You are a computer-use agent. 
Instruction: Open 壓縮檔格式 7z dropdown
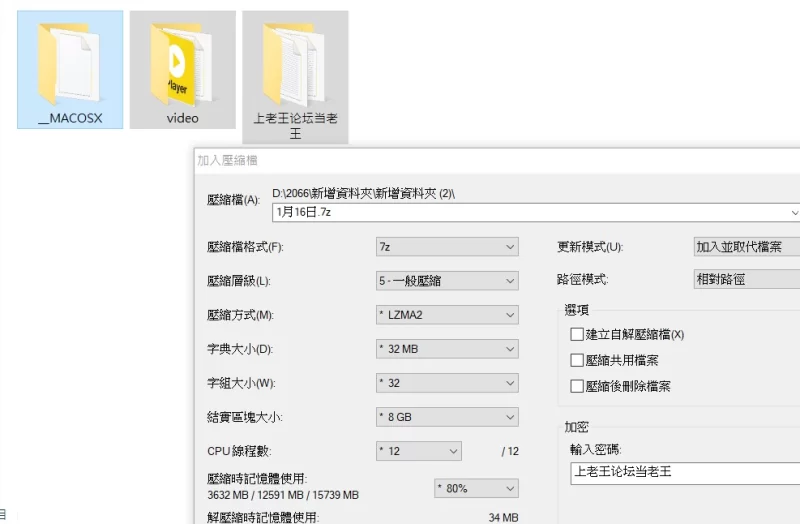(447, 247)
